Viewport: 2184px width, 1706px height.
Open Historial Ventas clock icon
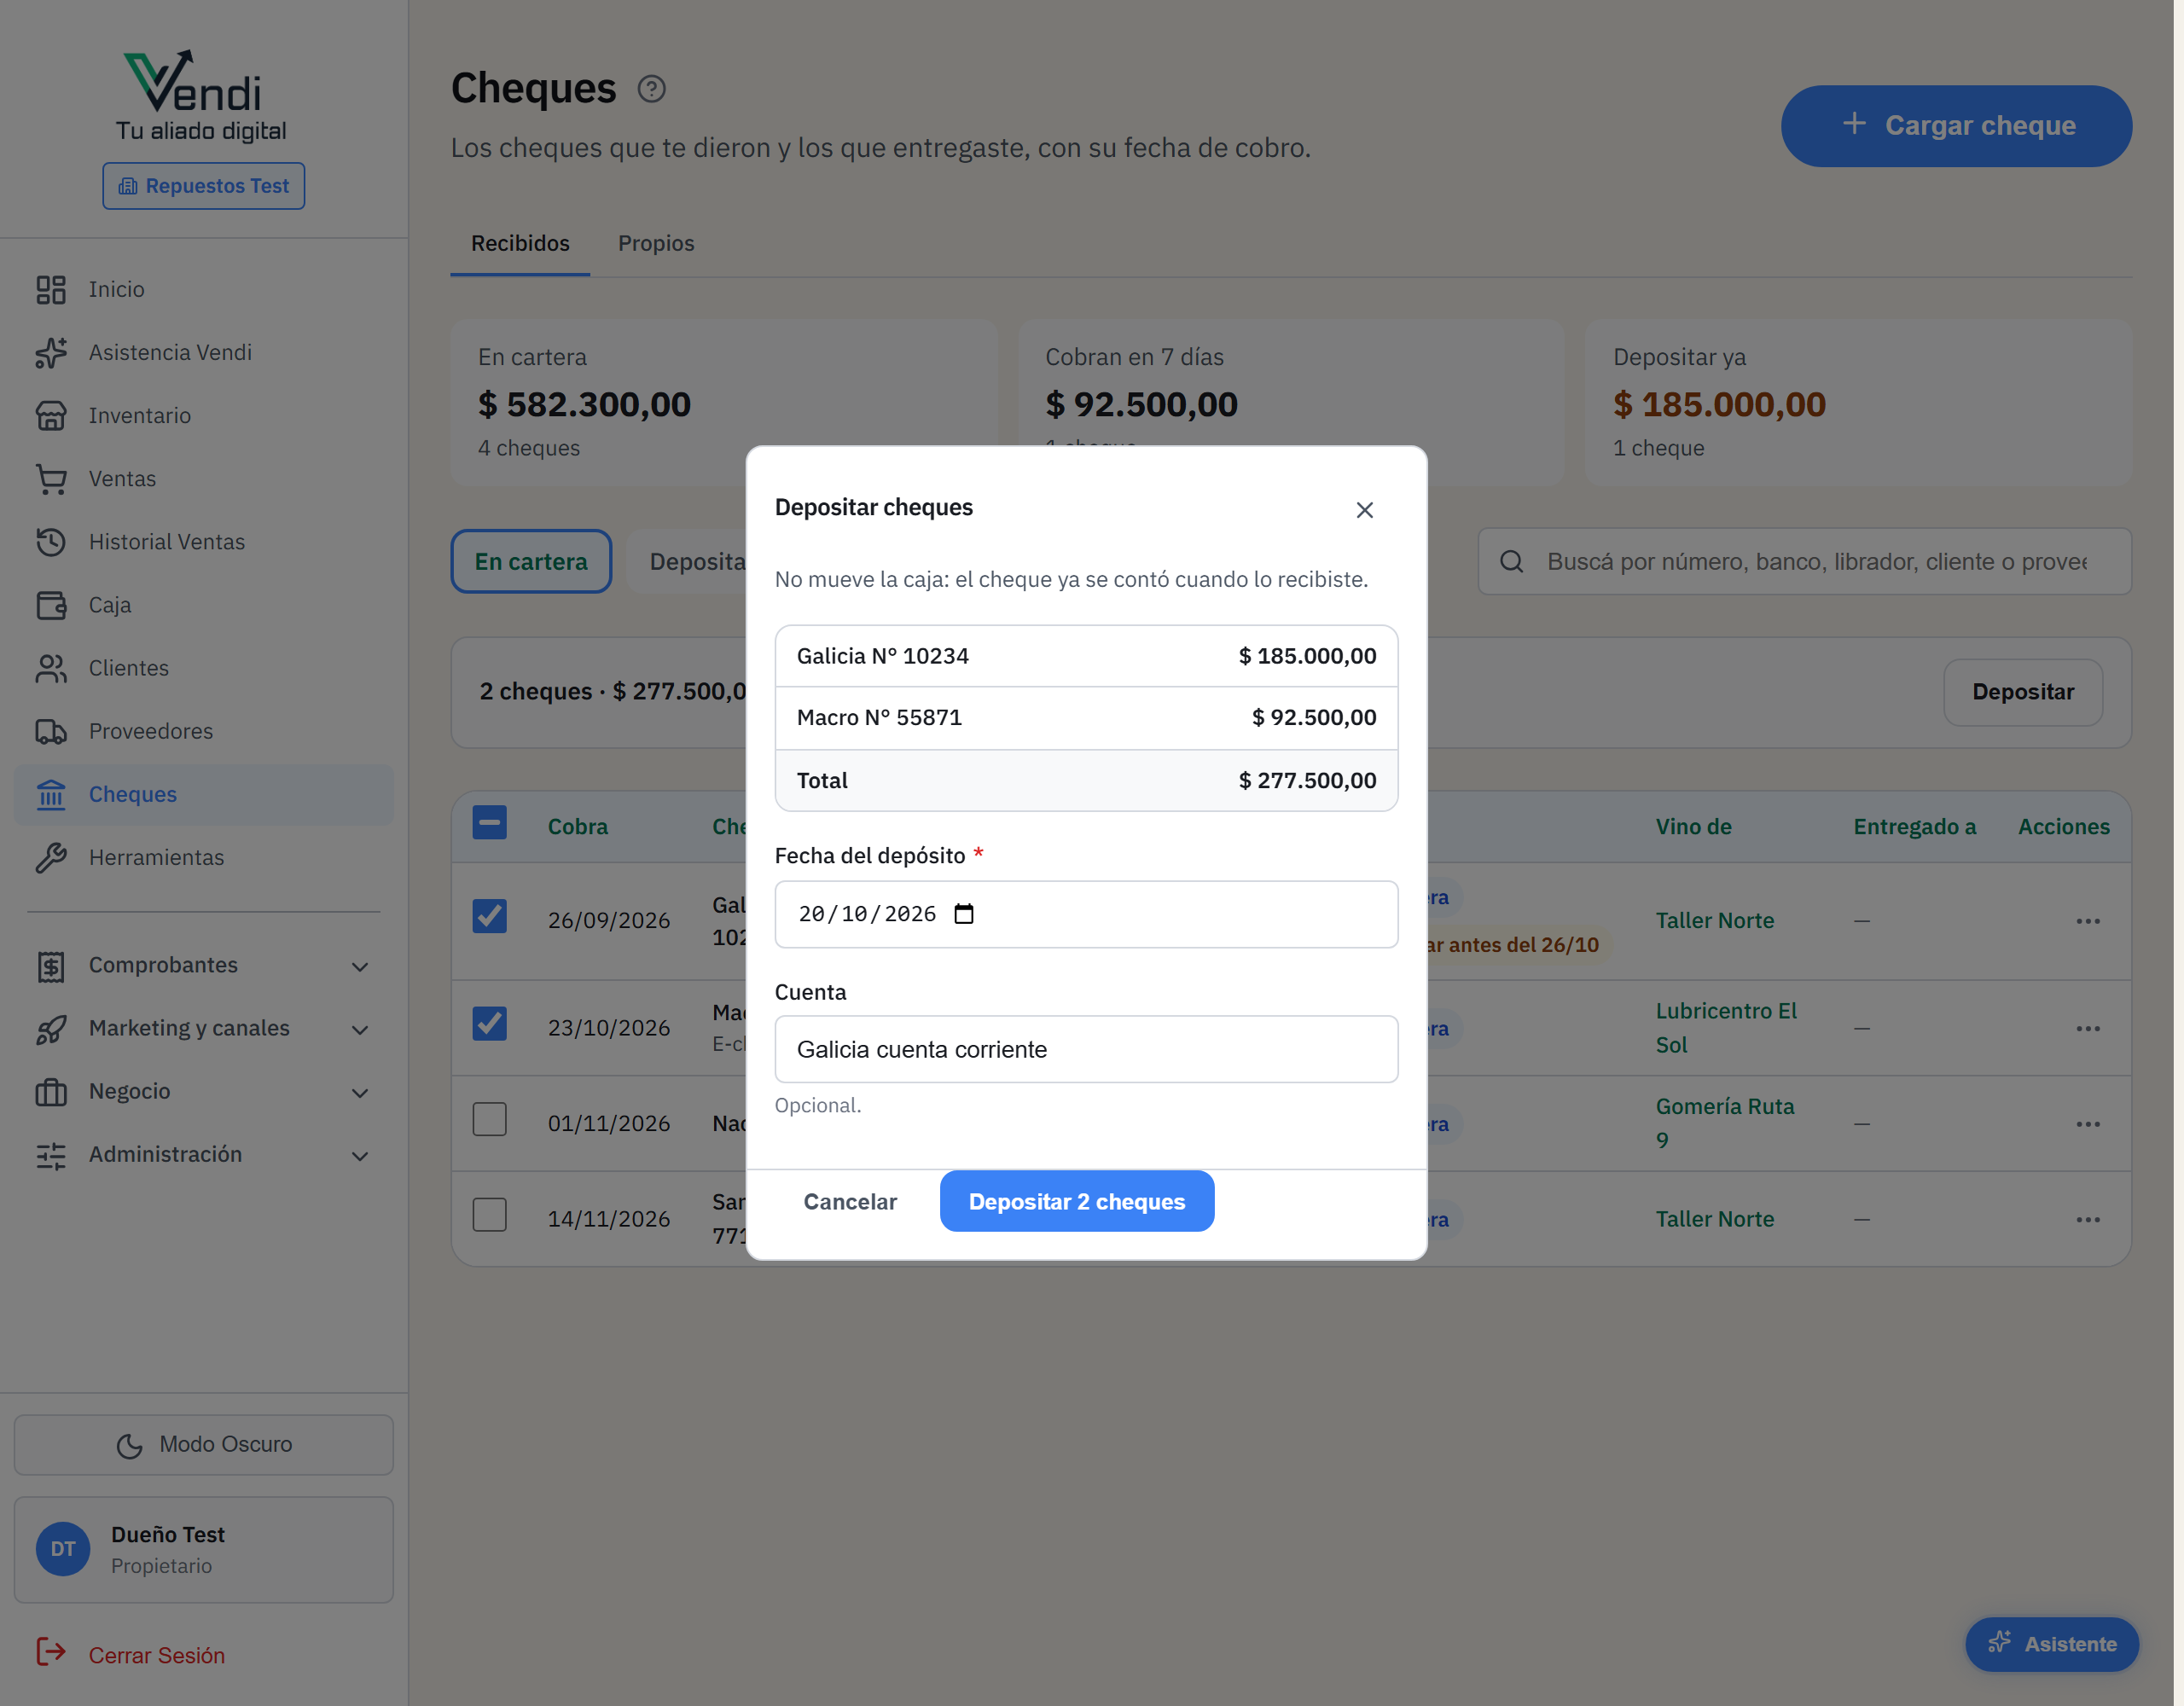(x=51, y=542)
